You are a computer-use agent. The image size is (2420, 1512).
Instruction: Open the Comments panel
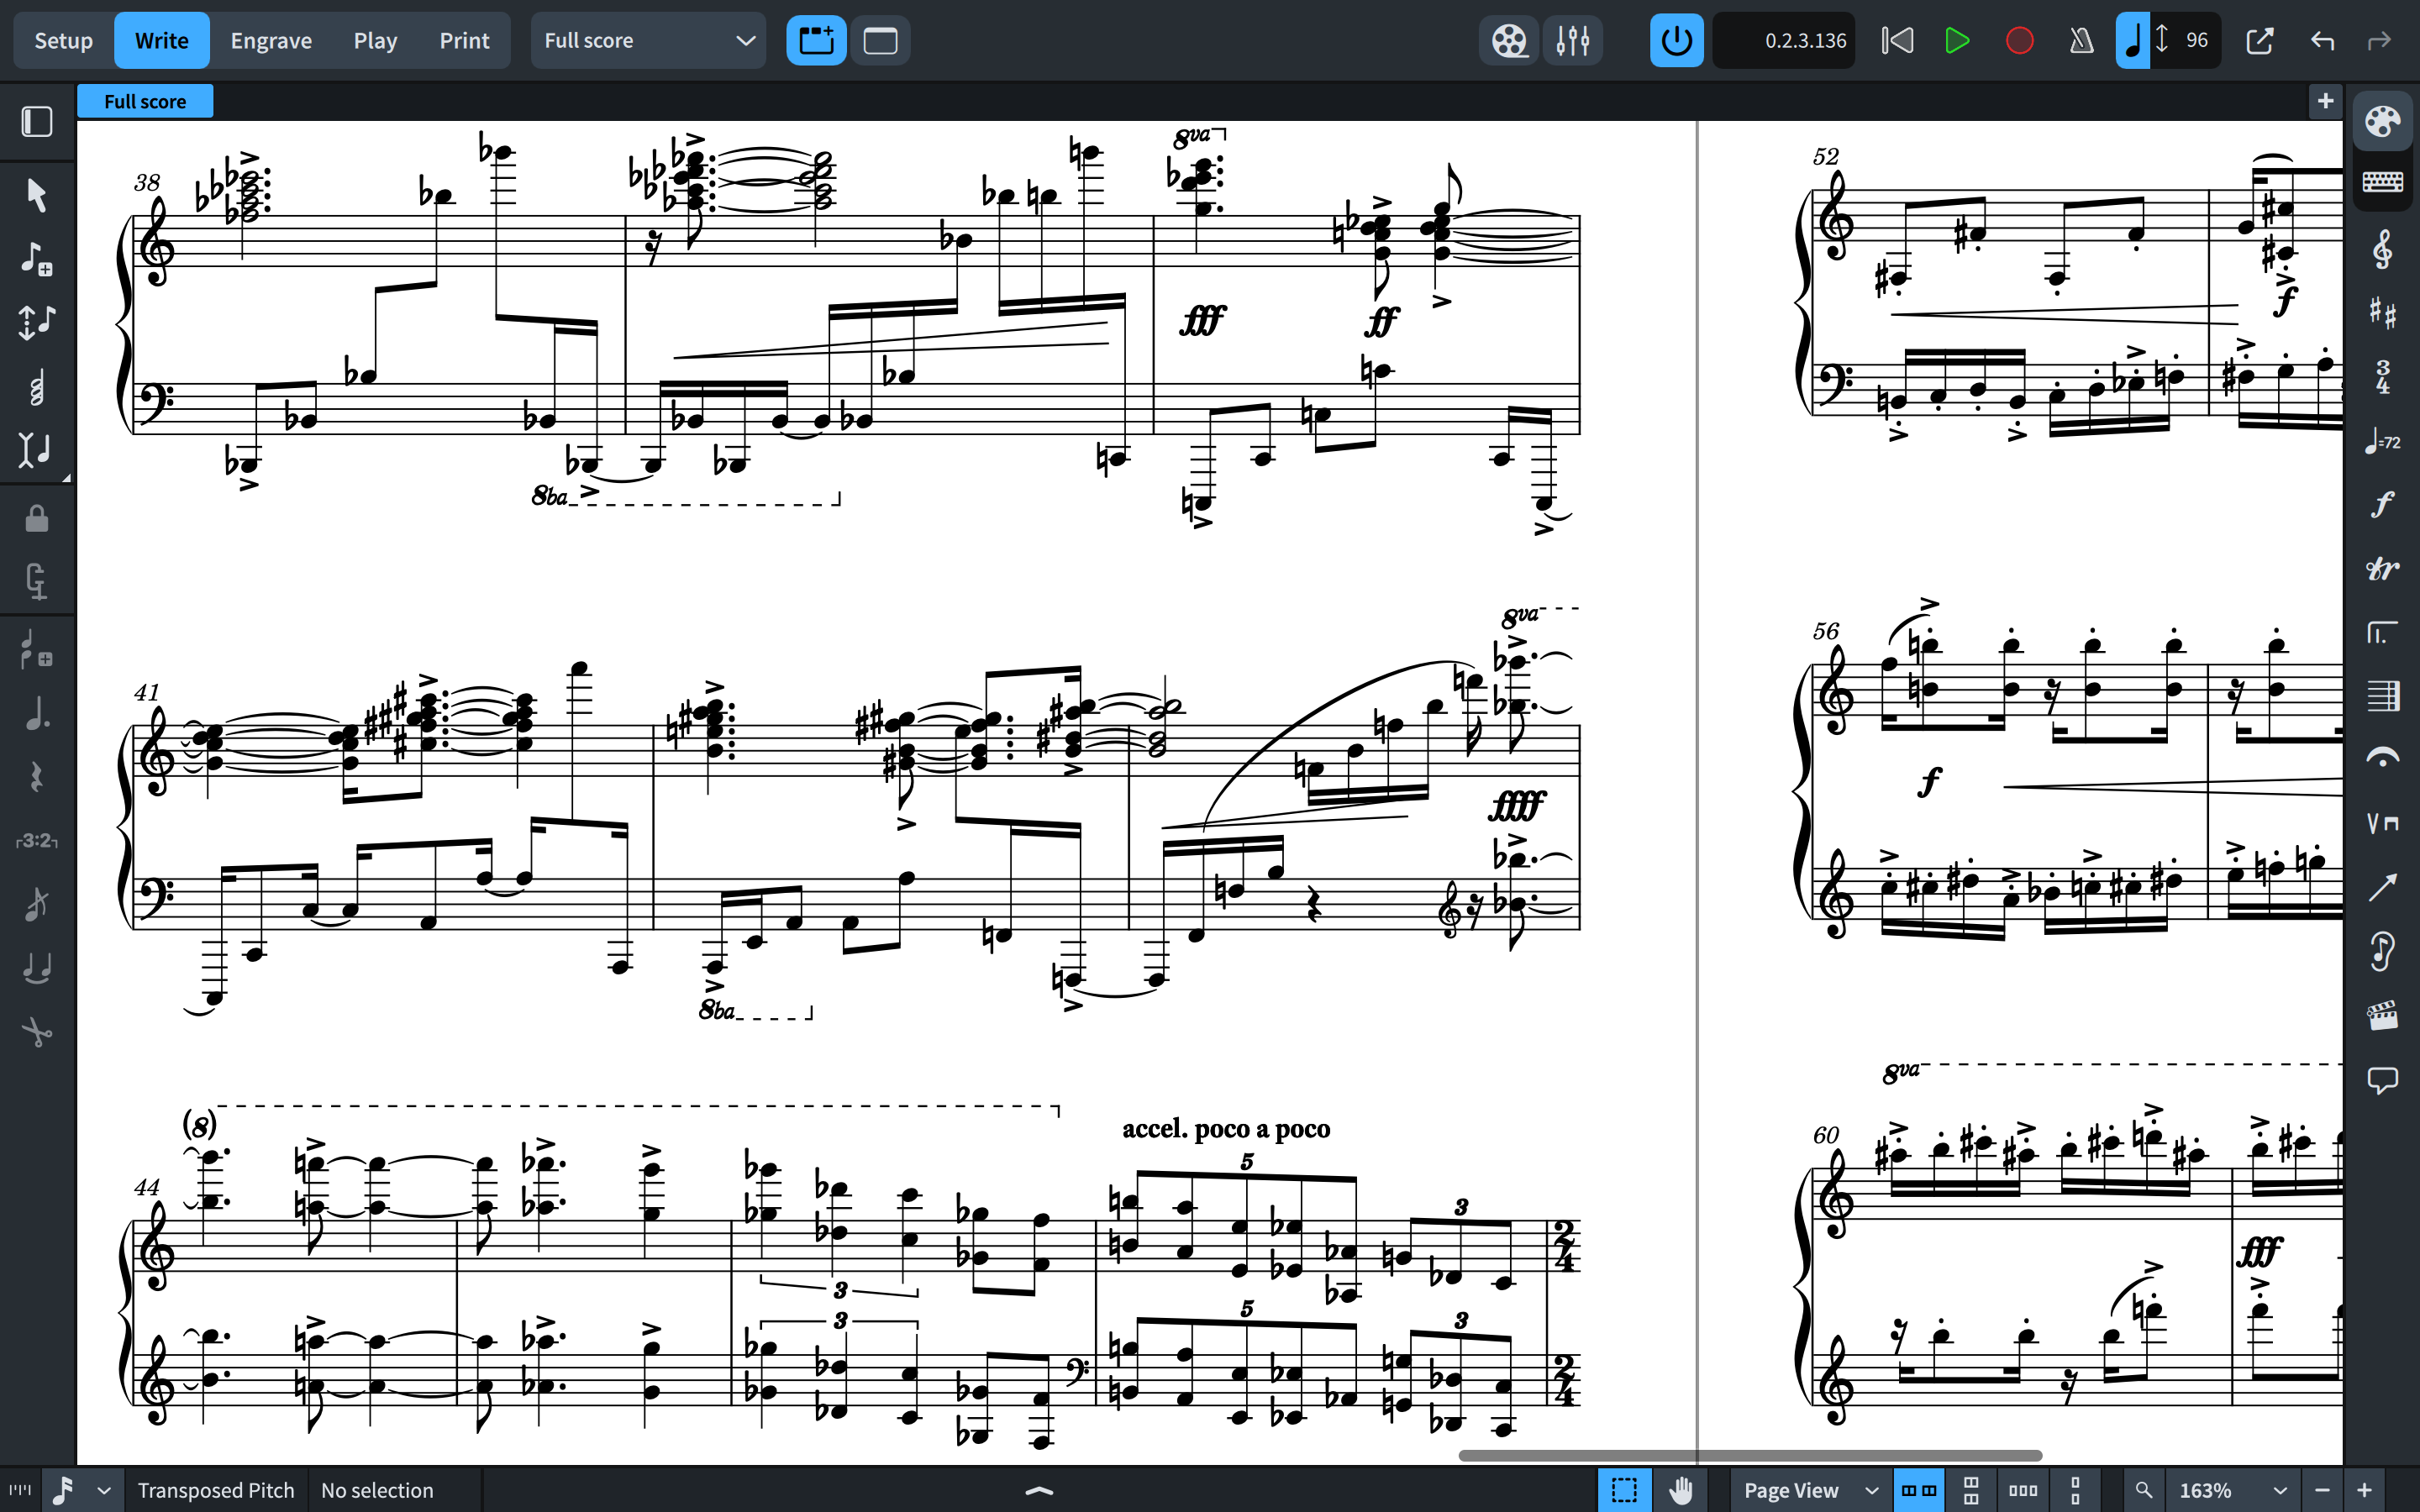click(2382, 1080)
